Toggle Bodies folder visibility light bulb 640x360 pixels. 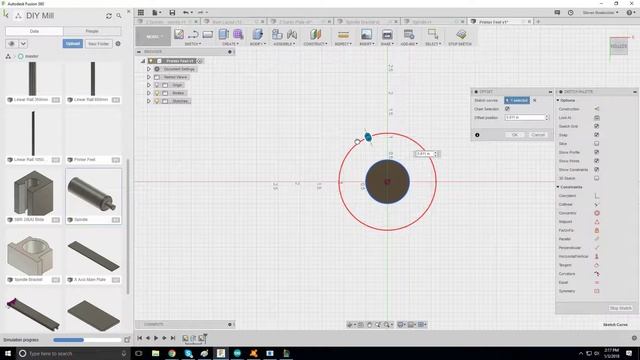tap(157, 93)
